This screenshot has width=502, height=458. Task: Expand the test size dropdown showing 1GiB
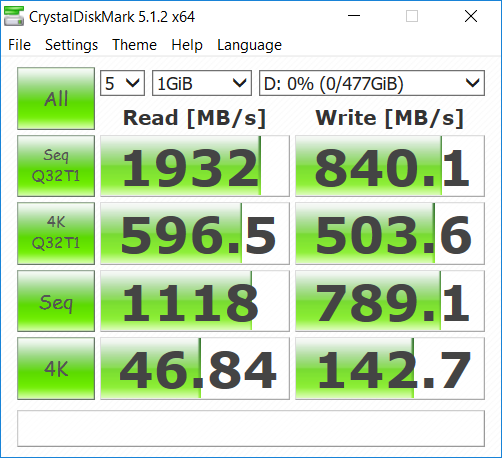point(202,83)
